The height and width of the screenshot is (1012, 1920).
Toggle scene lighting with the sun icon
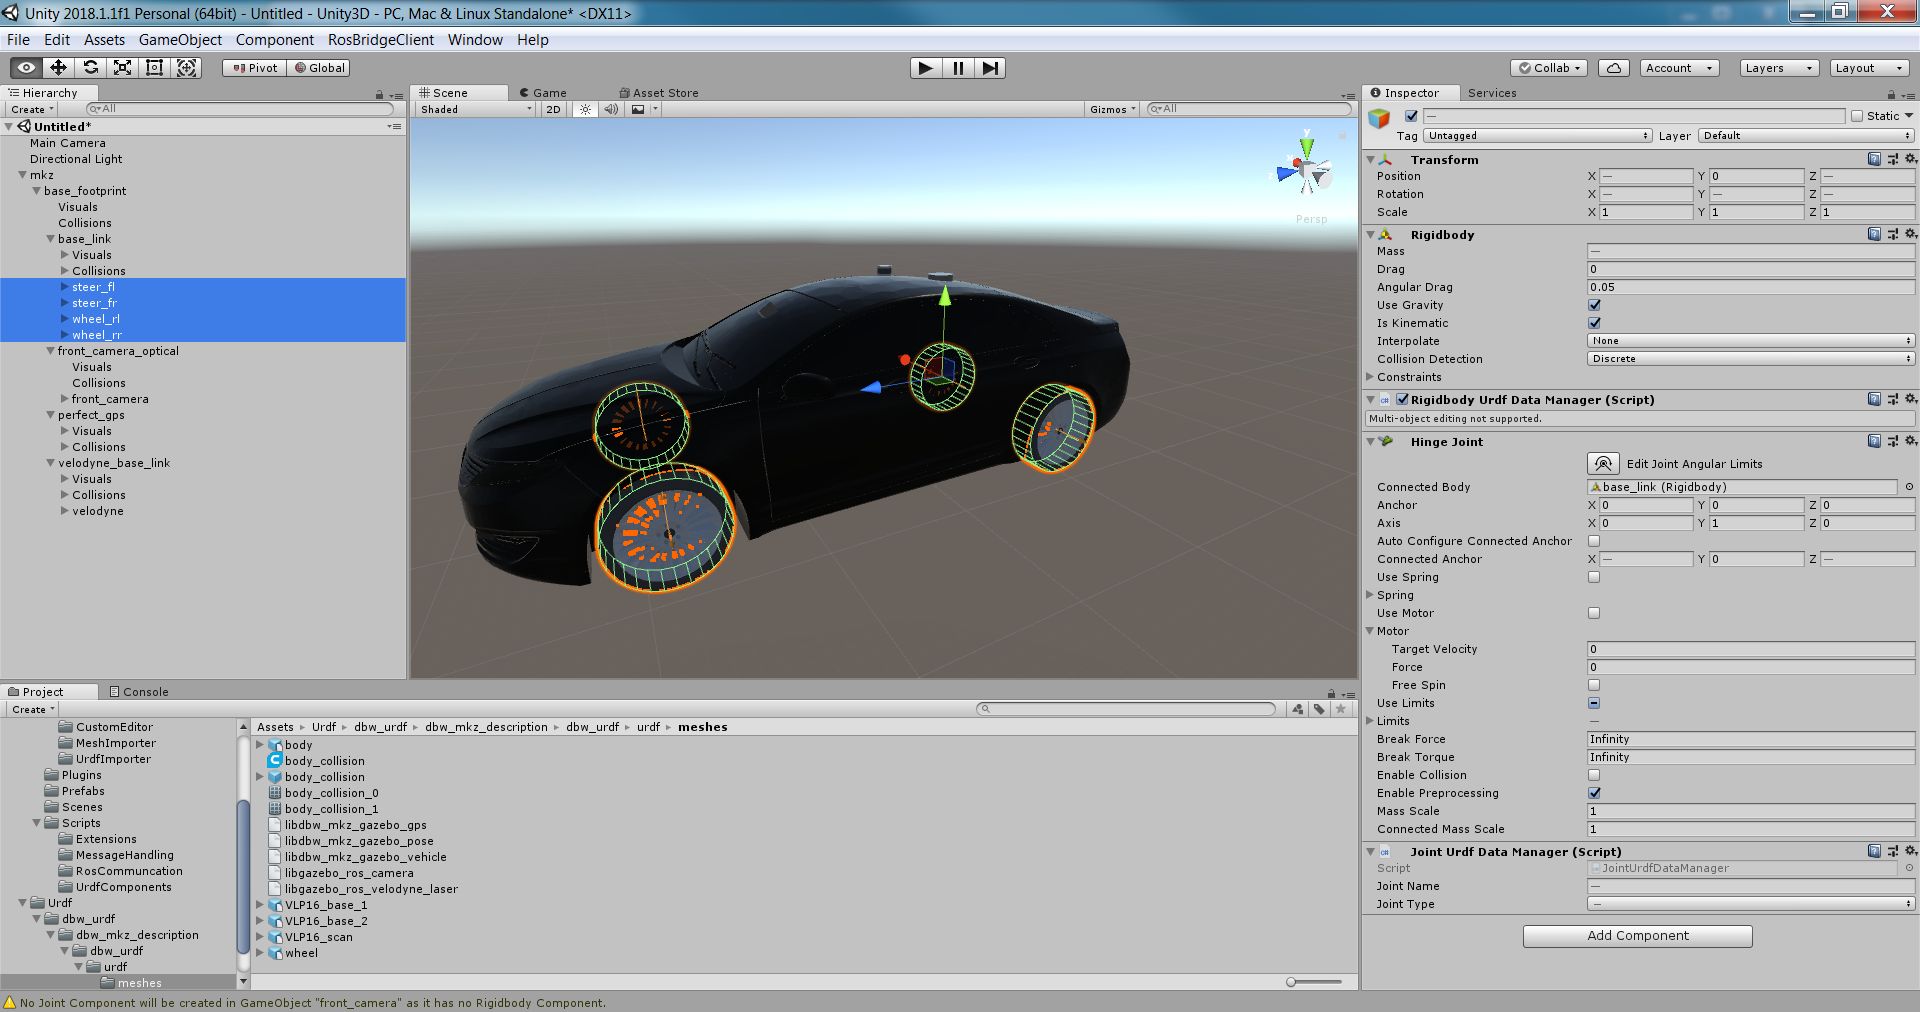(x=585, y=109)
